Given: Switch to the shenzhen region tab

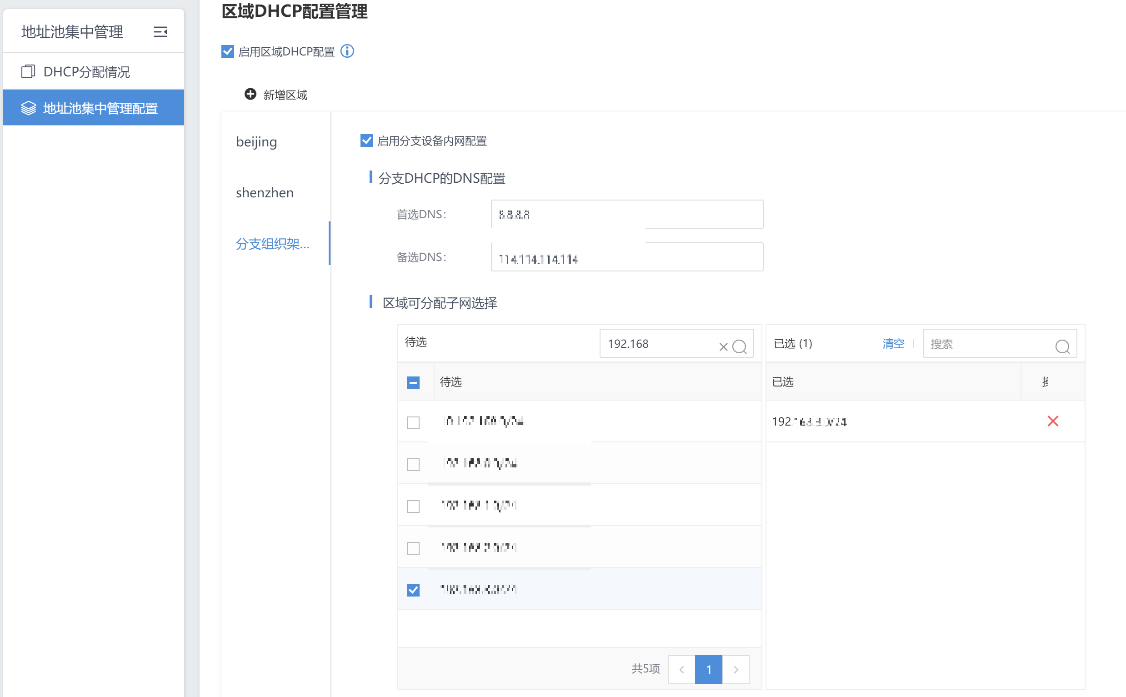Looking at the screenshot, I should (x=265, y=192).
